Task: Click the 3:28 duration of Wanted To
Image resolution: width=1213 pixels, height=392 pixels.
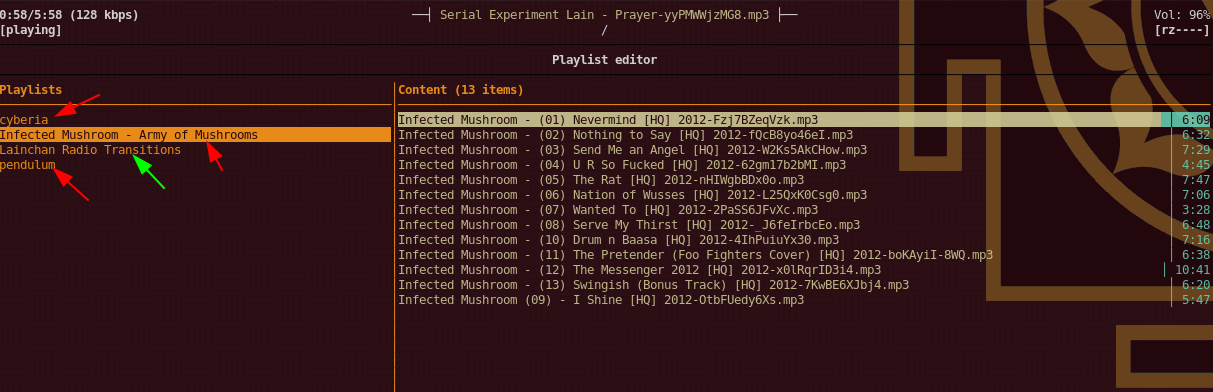Action: click(x=1196, y=210)
